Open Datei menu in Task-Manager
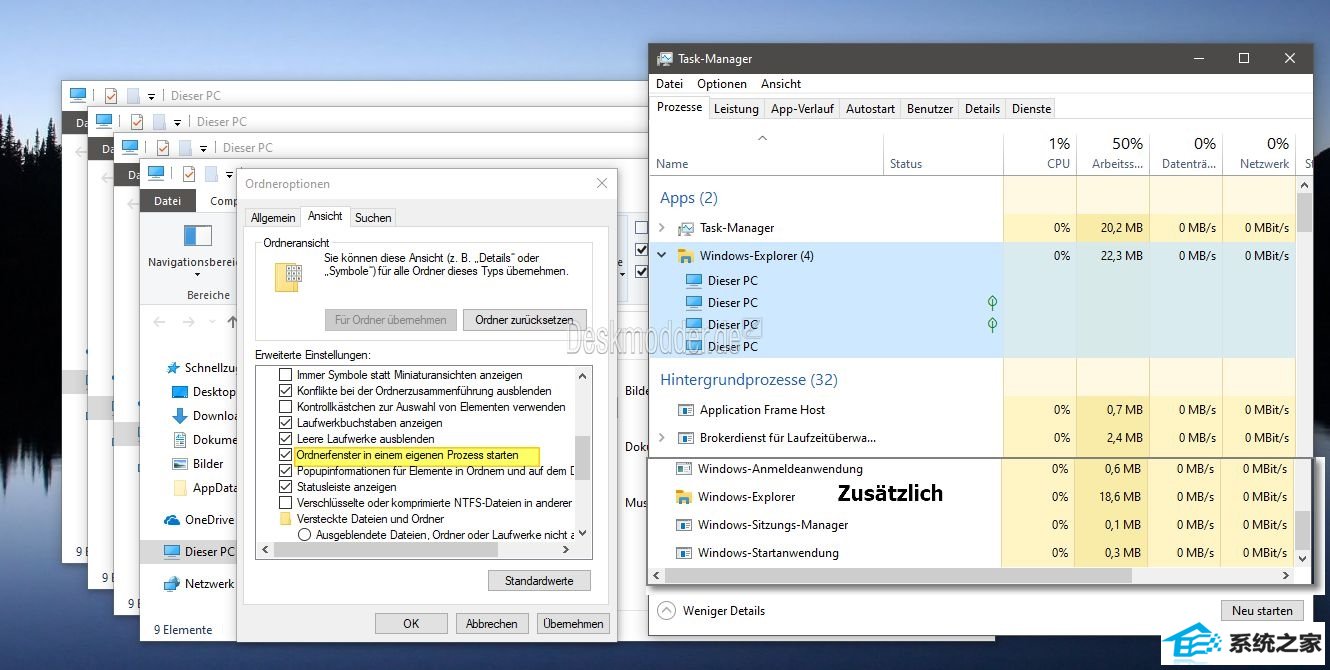Viewport: 1330px width, 670px height. [670, 84]
